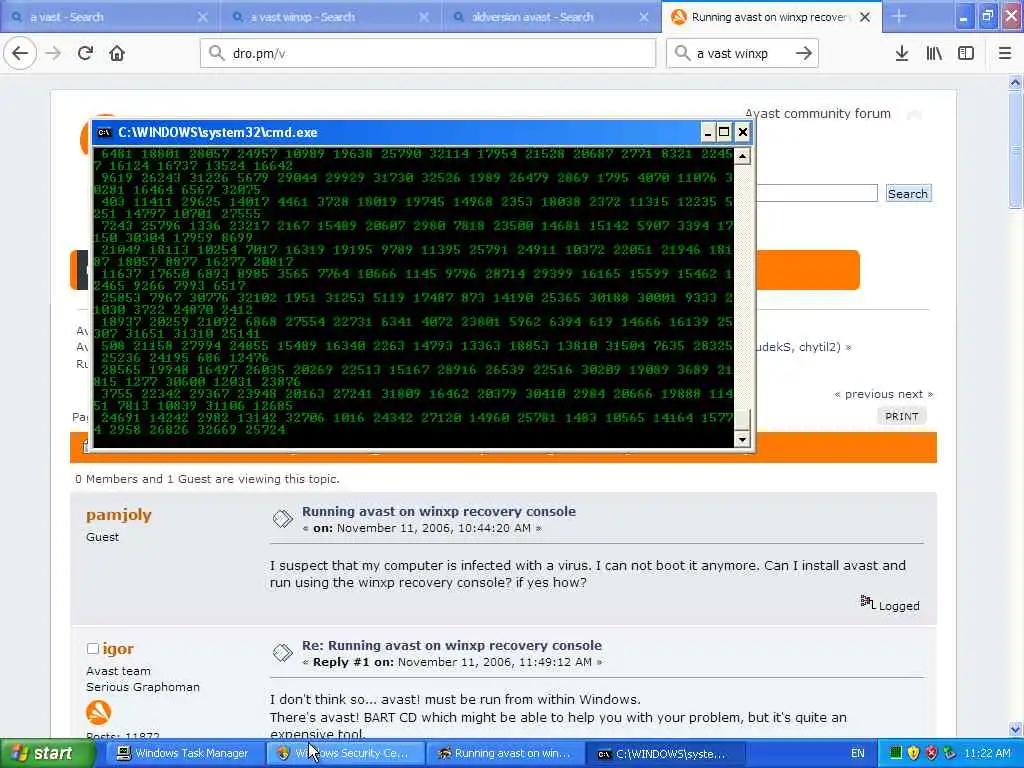
Task: Click the forum search text field
Action: point(816,193)
